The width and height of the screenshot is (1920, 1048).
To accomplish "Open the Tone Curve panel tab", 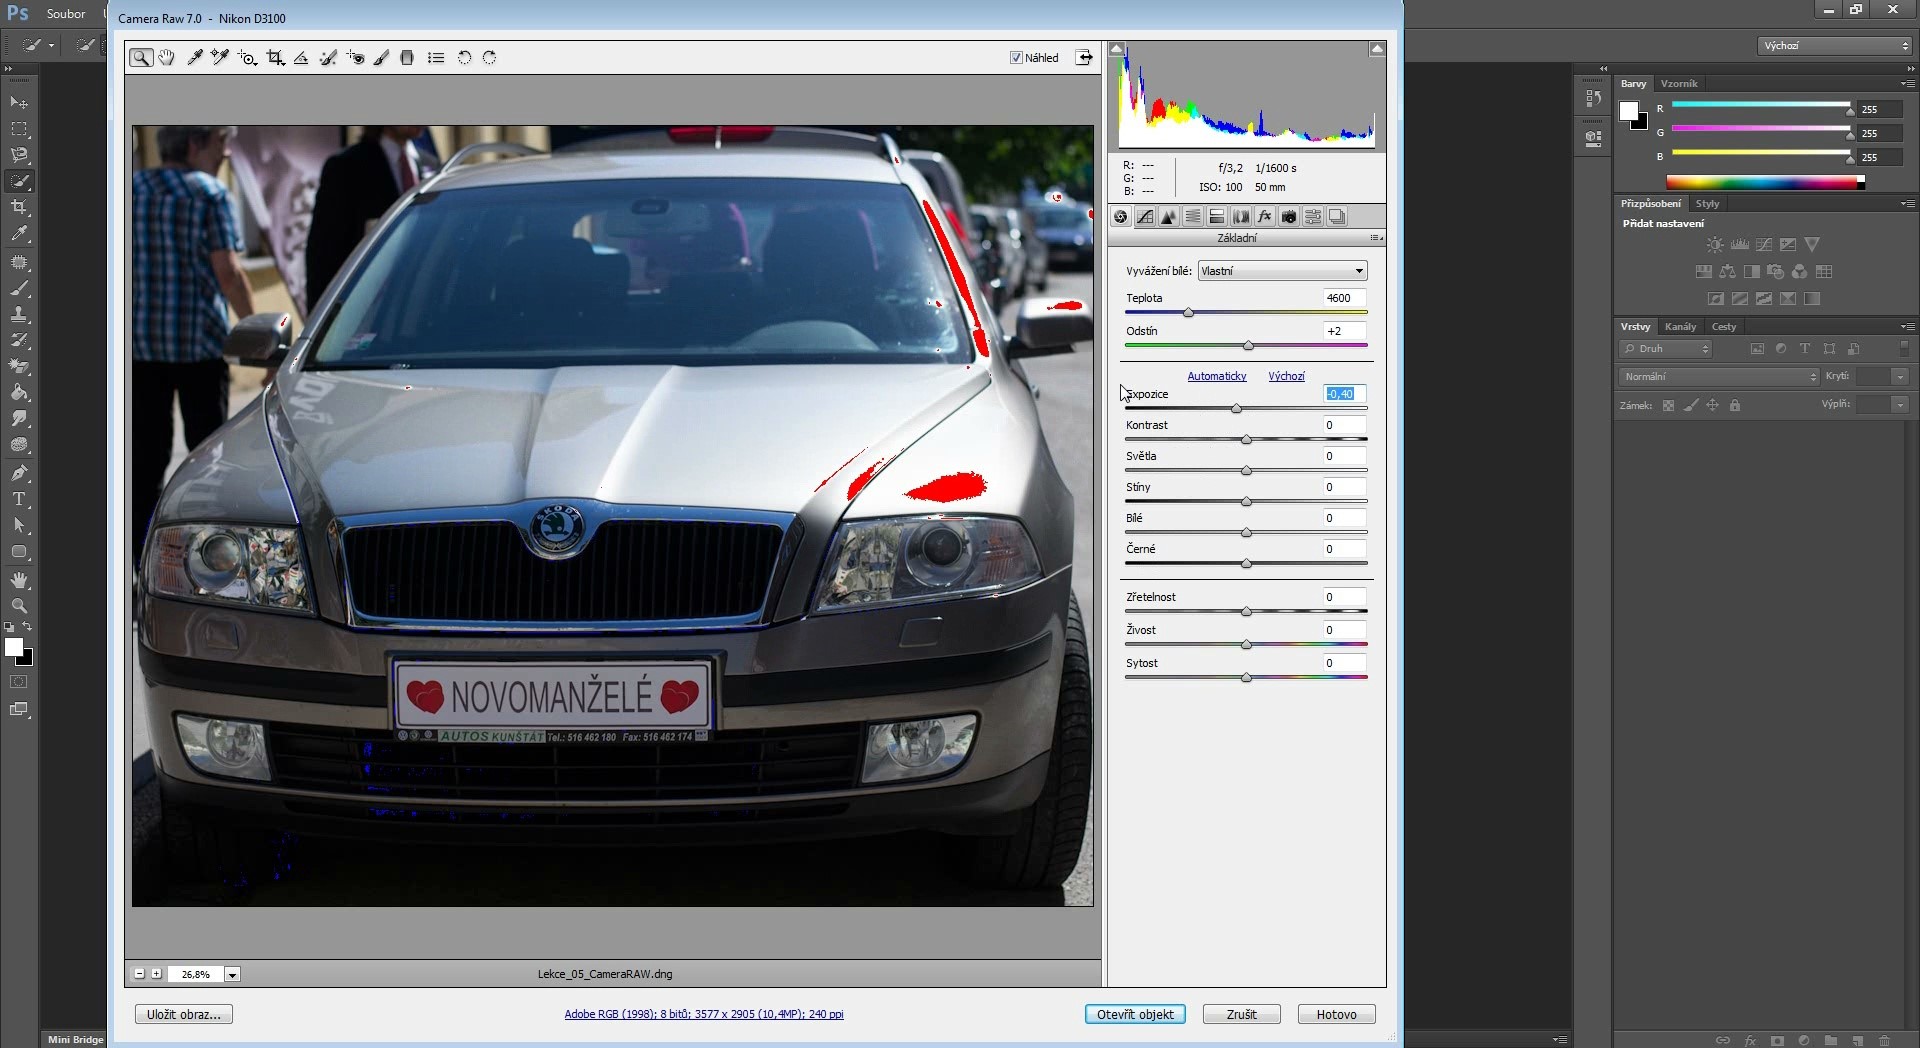I will [1145, 217].
